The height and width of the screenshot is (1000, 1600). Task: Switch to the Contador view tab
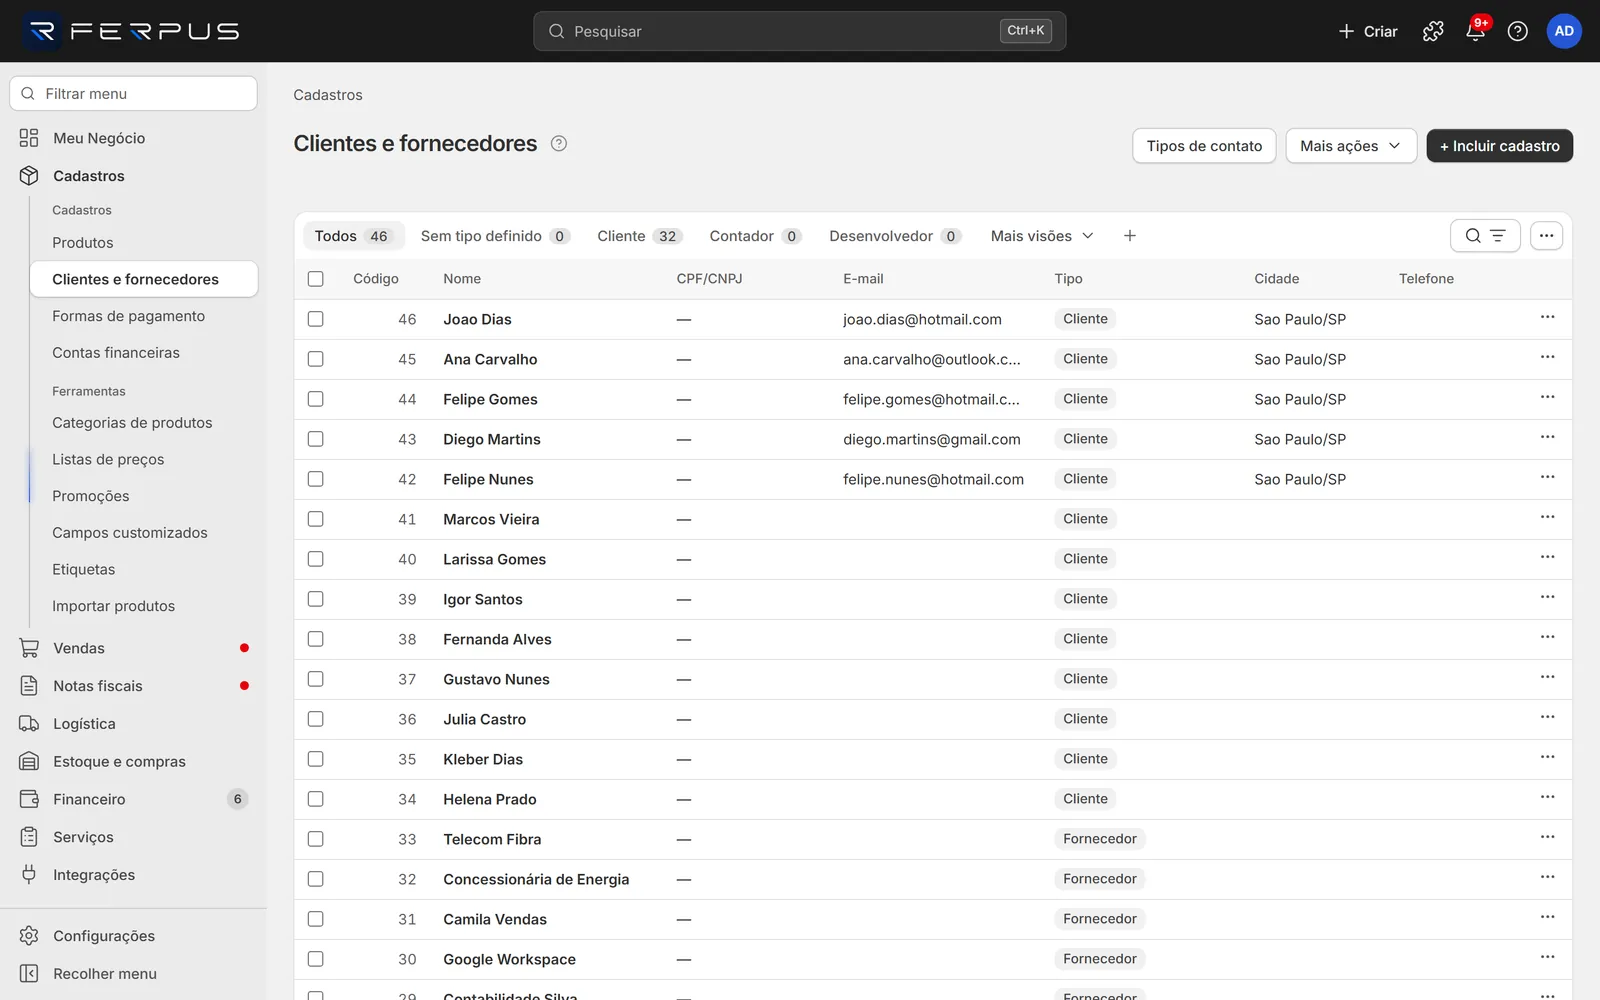click(755, 236)
